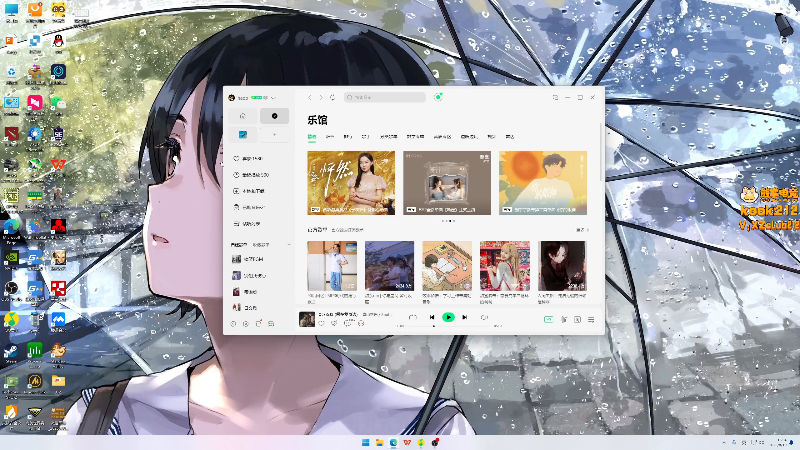Open the play queue list icon
Viewport: 800px width, 450px height.
591,319
